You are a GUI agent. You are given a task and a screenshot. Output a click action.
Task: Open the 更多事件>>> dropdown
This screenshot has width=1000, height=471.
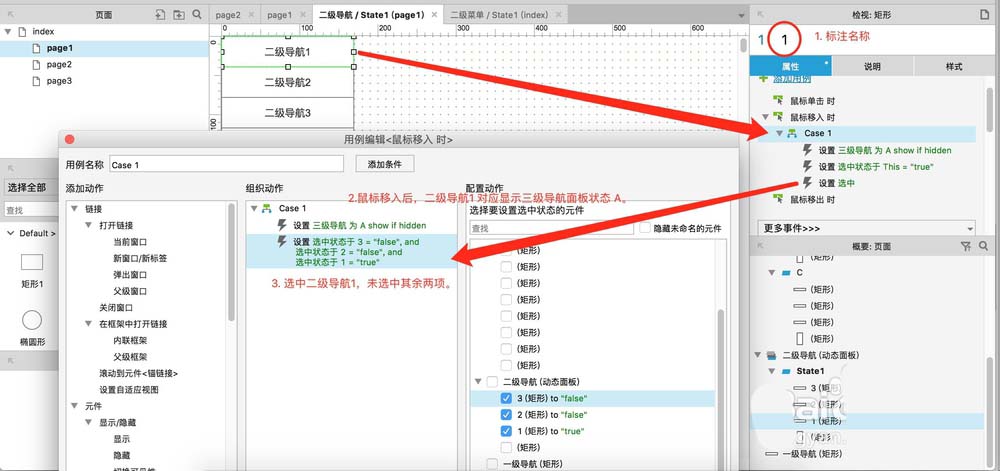click(x=866, y=228)
